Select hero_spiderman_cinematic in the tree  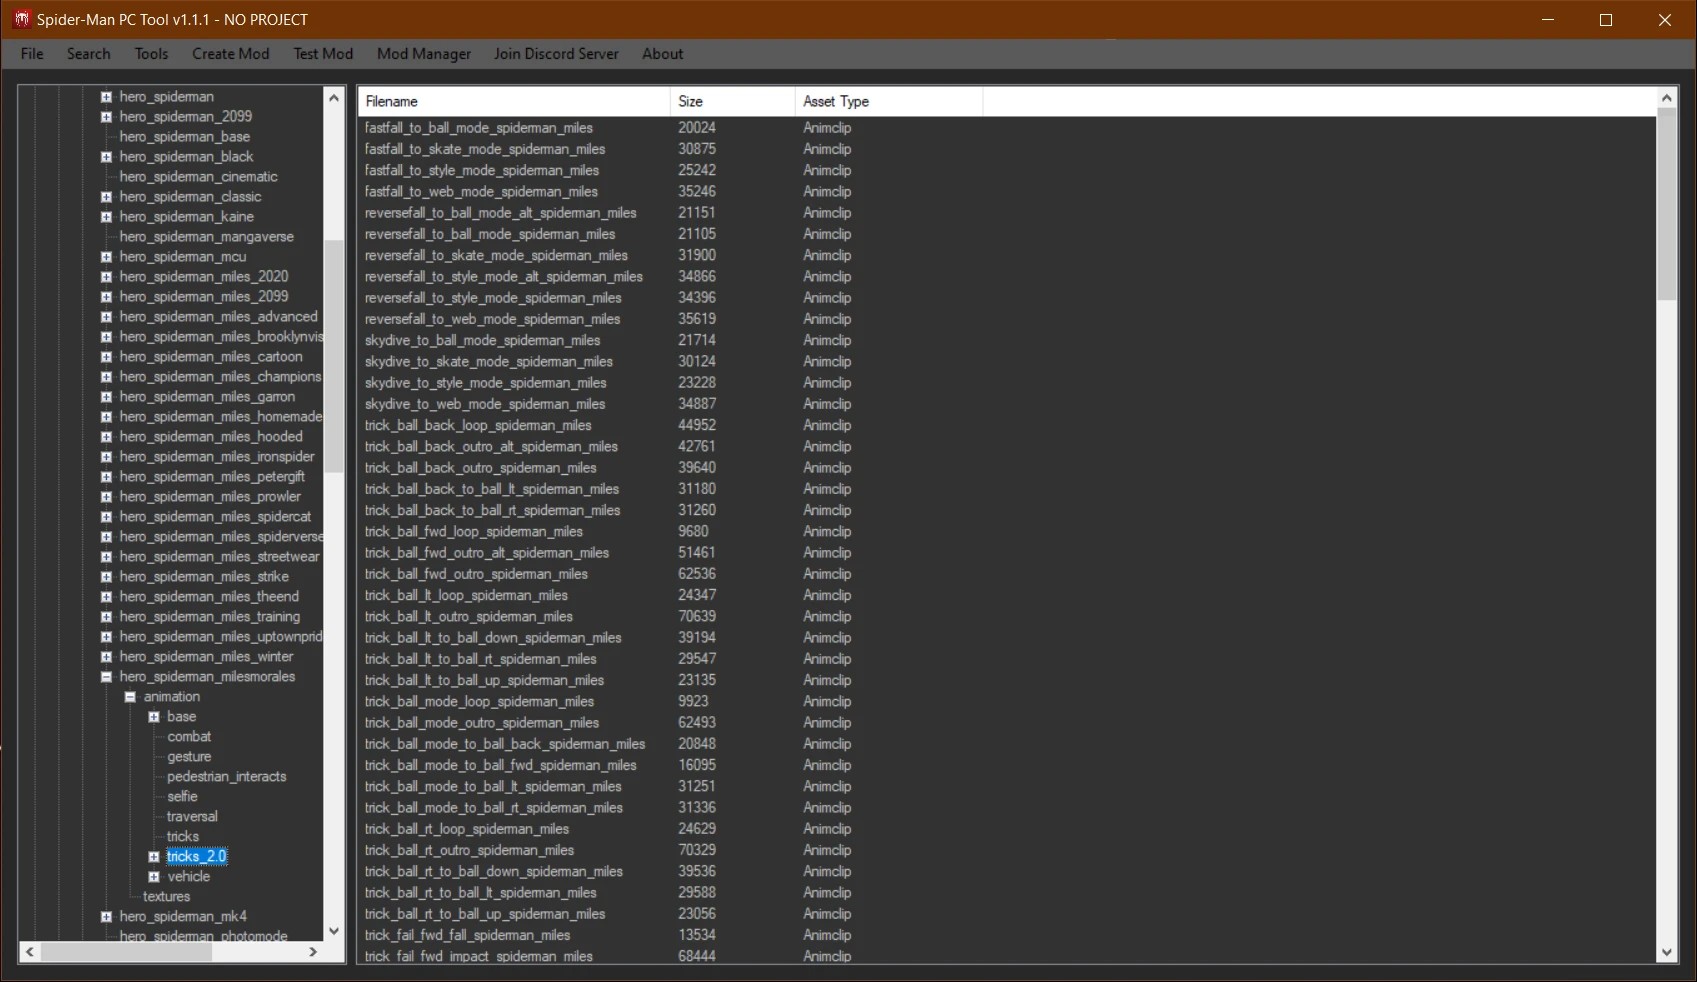coord(199,177)
